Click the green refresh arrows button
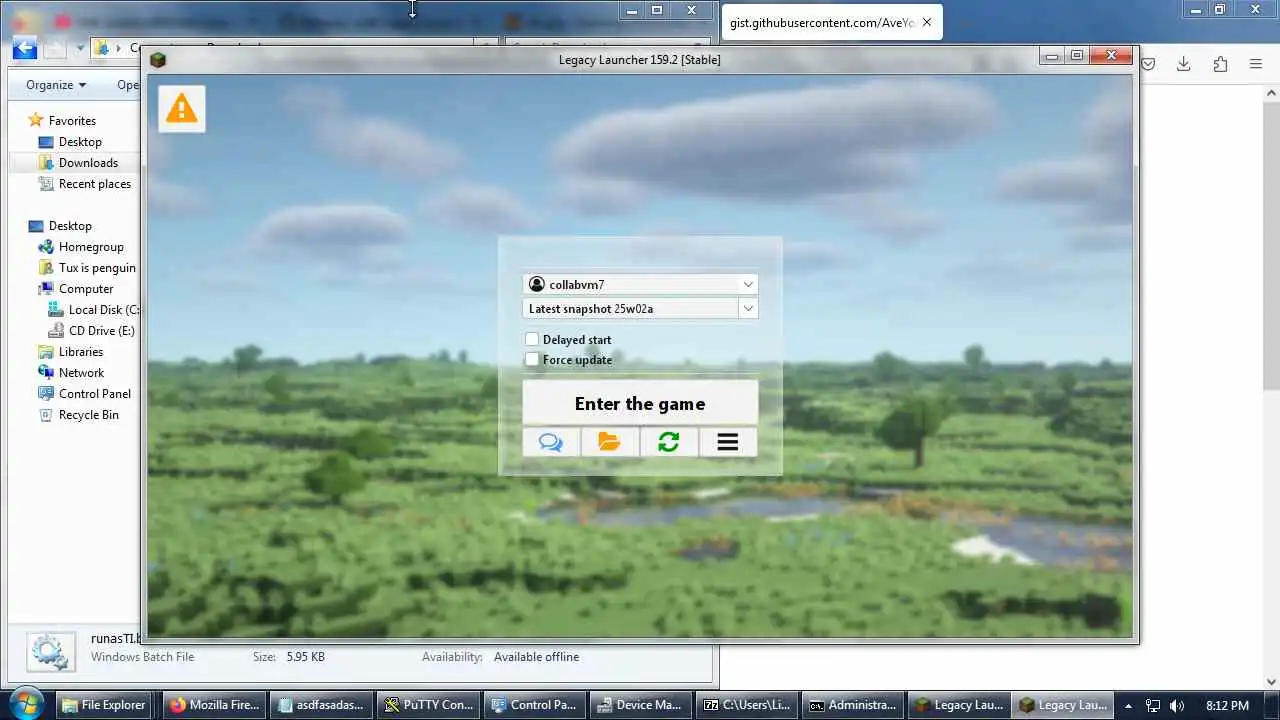This screenshot has width=1280, height=720. pos(669,442)
